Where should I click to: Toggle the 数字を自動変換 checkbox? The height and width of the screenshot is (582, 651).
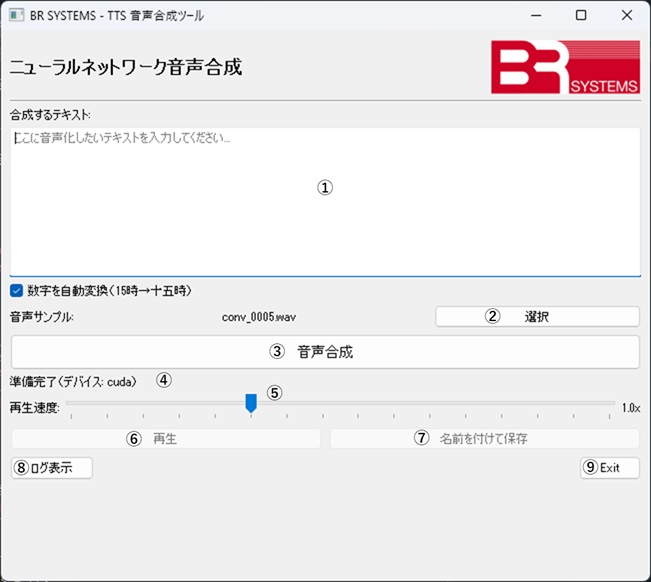17,291
